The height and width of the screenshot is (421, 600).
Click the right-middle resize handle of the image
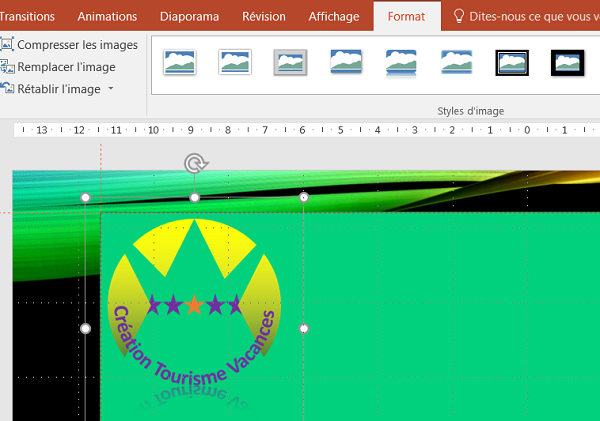coord(304,328)
